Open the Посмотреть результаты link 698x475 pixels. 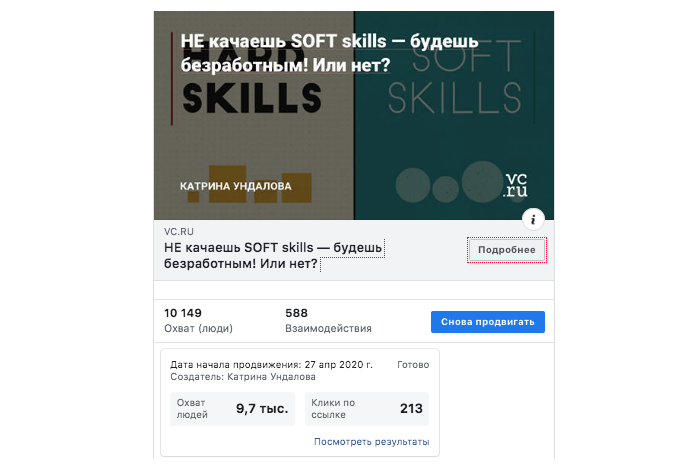[x=371, y=442]
